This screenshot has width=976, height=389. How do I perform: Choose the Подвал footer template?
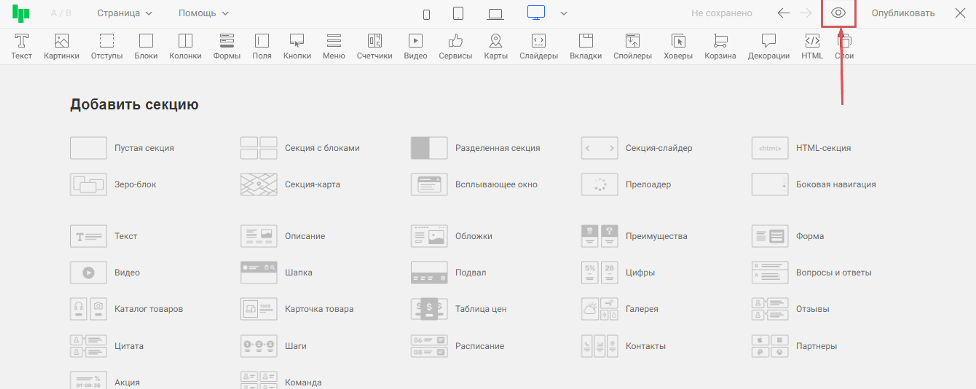[449, 273]
